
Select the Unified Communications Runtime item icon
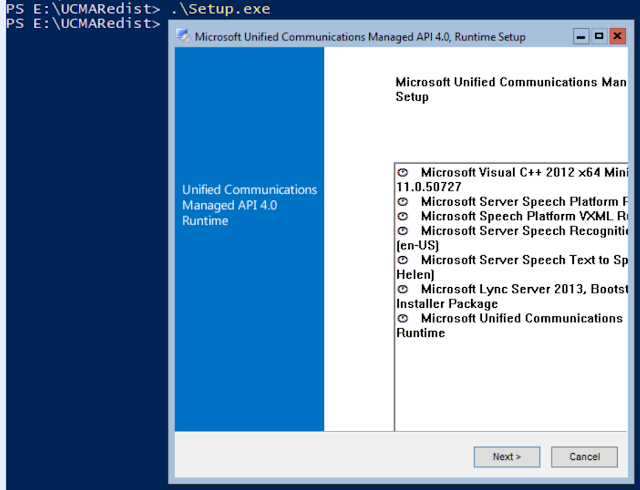tap(403, 318)
